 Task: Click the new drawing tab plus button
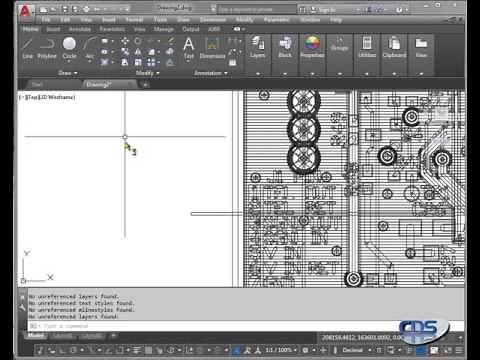tap(145, 85)
